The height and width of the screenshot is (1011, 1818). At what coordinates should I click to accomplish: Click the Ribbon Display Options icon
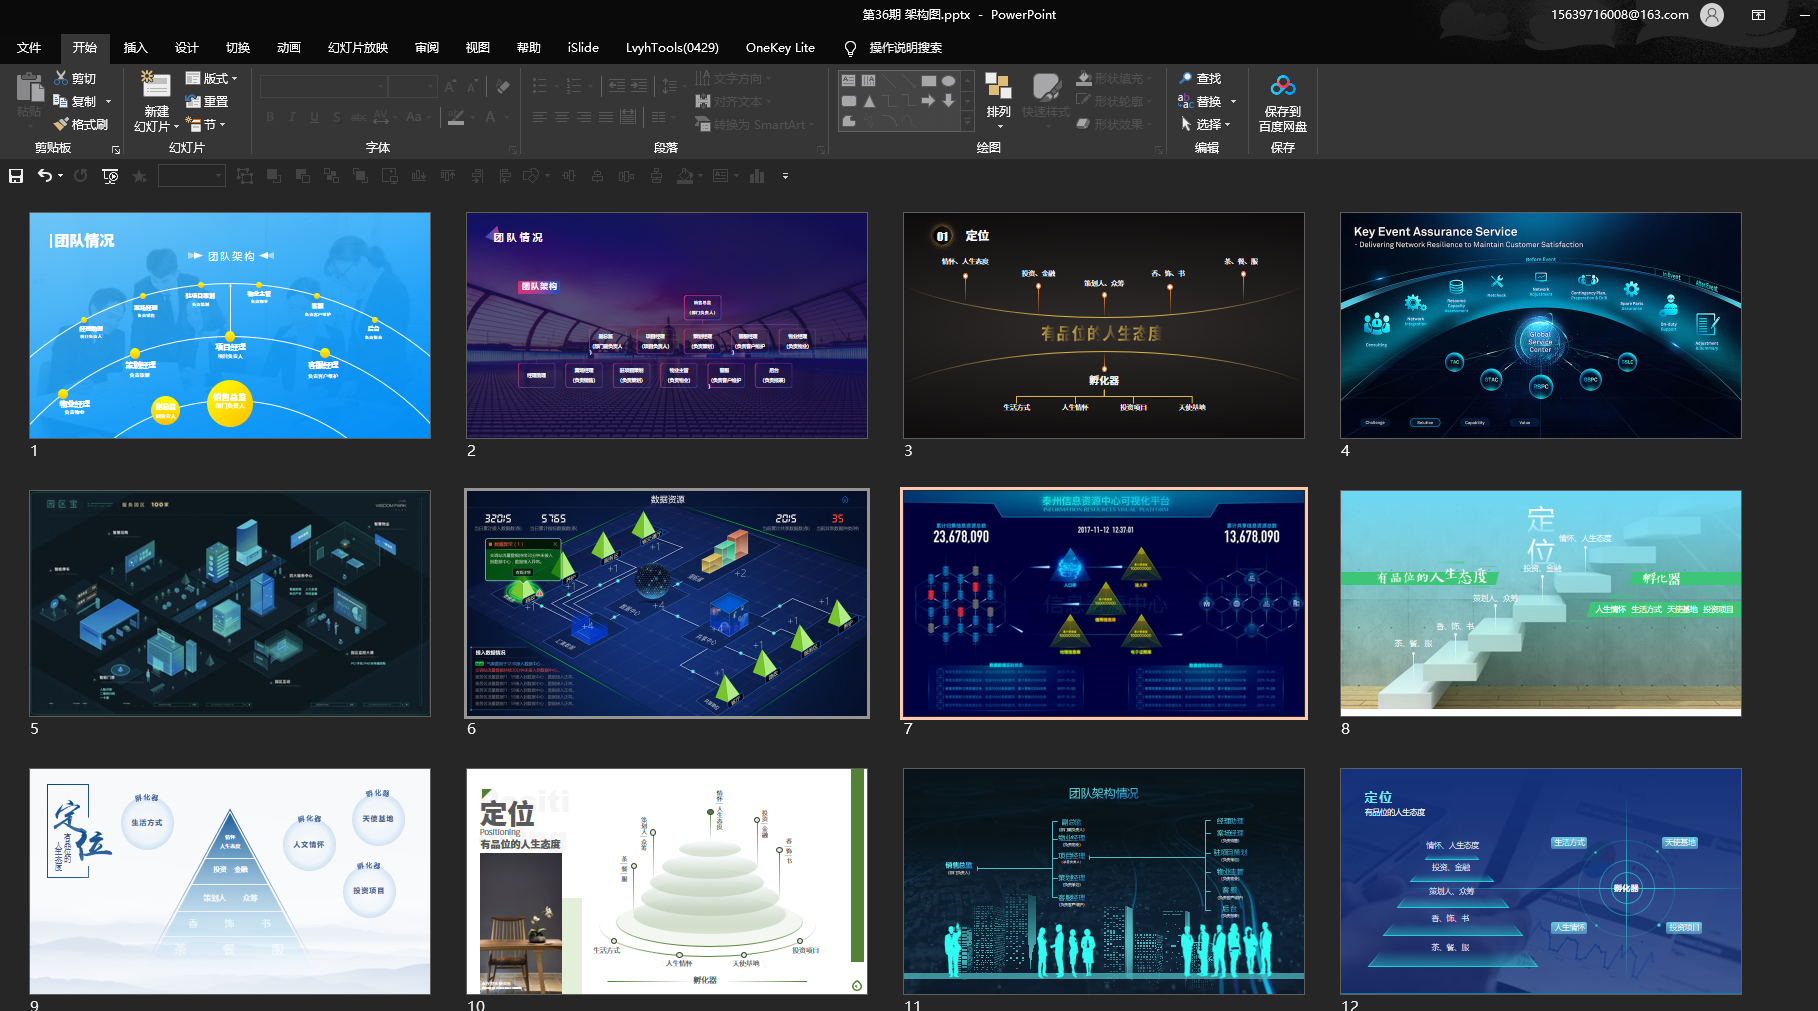pyautogui.click(x=1758, y=15)
